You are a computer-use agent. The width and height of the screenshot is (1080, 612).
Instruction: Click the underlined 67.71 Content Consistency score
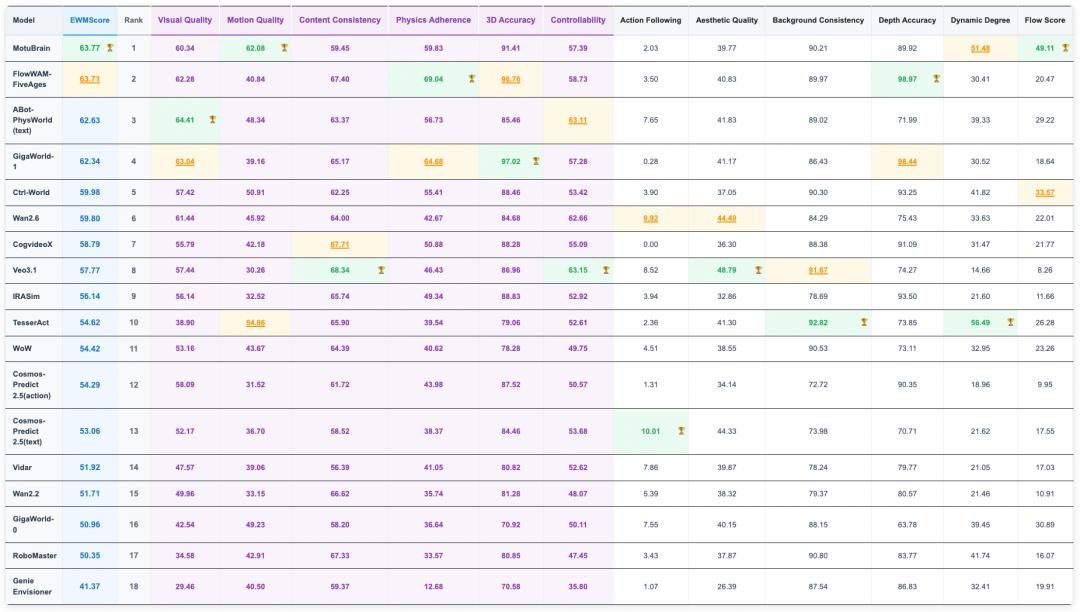point(342,244)
